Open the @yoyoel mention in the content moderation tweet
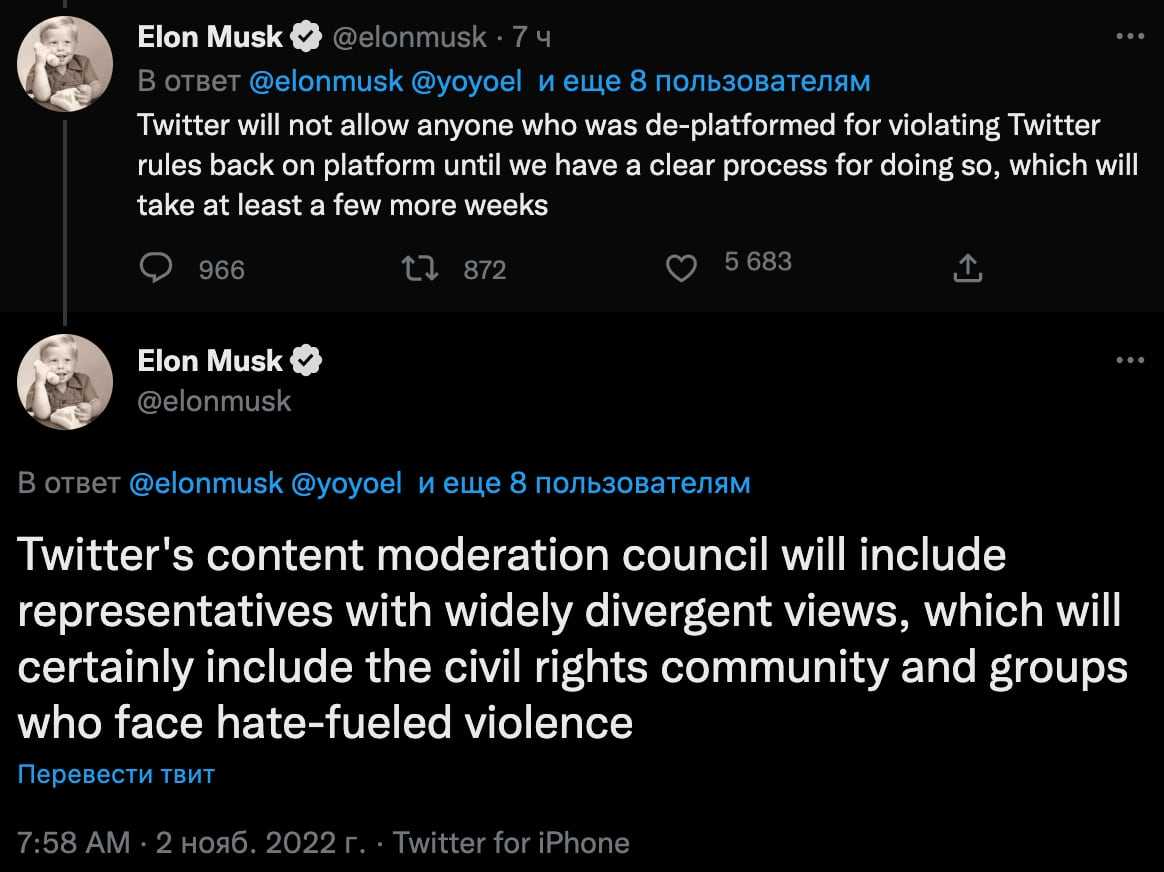 [346, 484]
